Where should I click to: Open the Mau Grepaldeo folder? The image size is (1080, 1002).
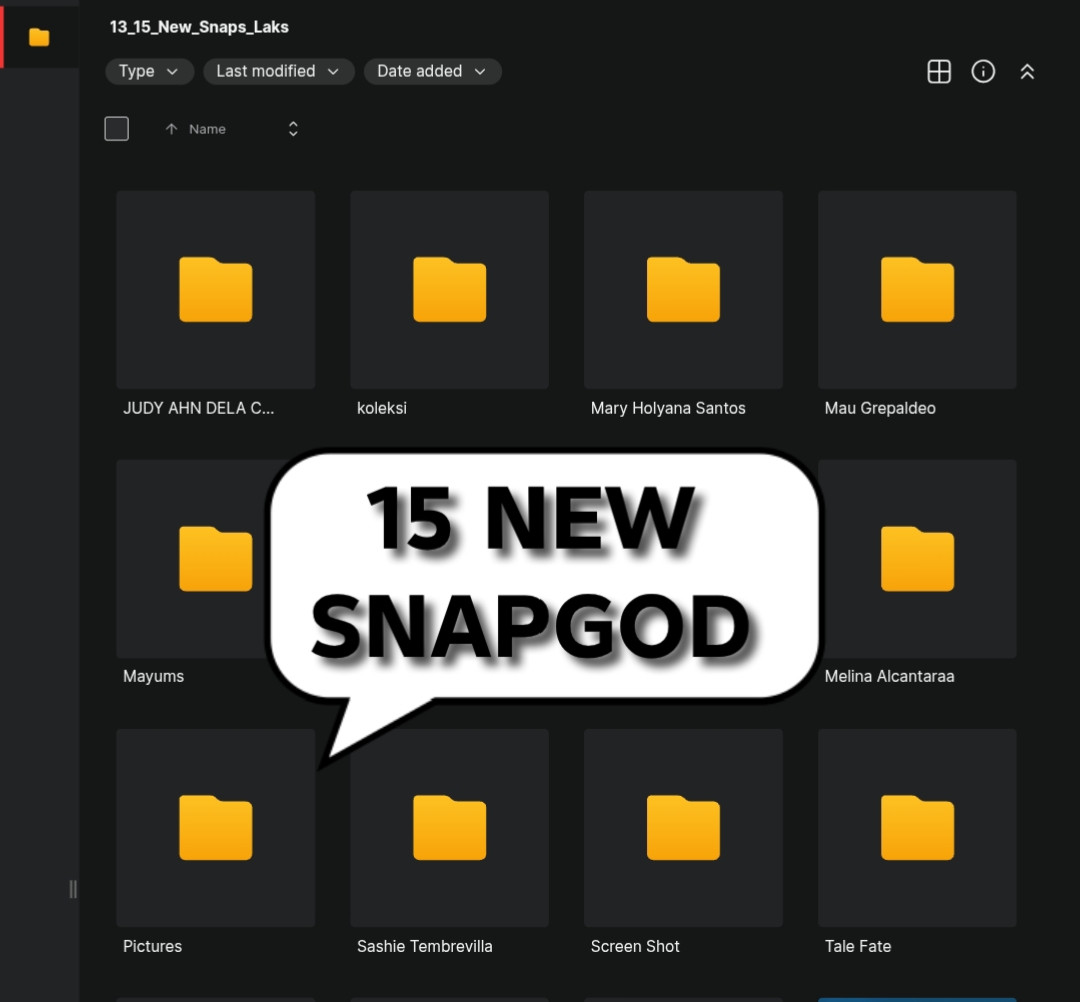[x=917, y=303]
